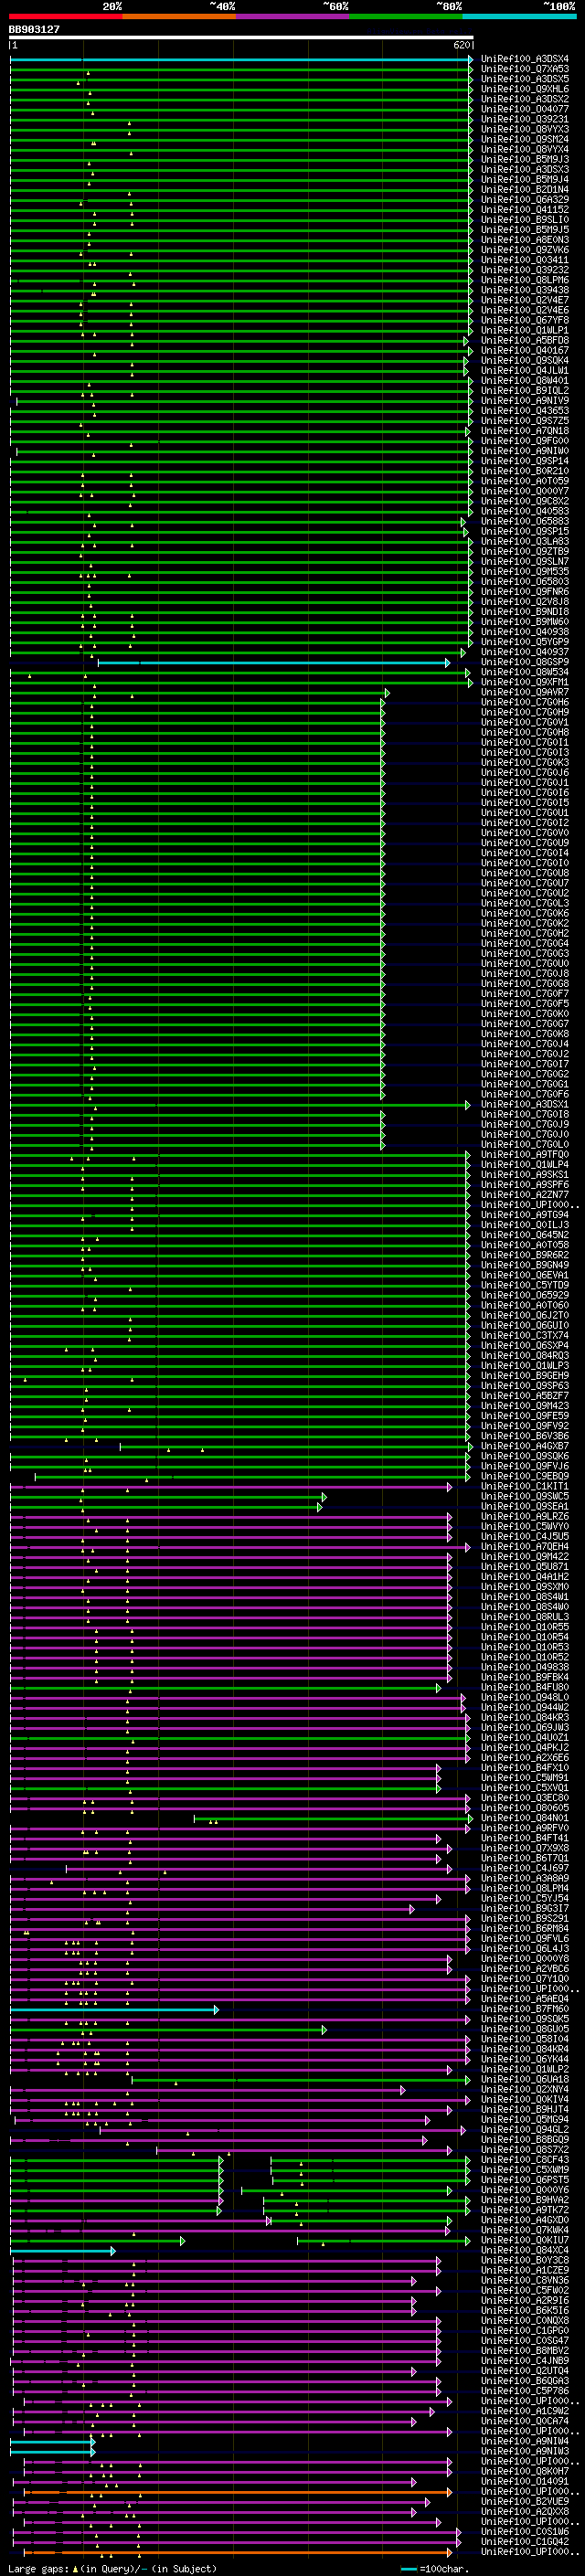
Task: Select the UniRef100_Q39232 label
Action: (525, 270)
